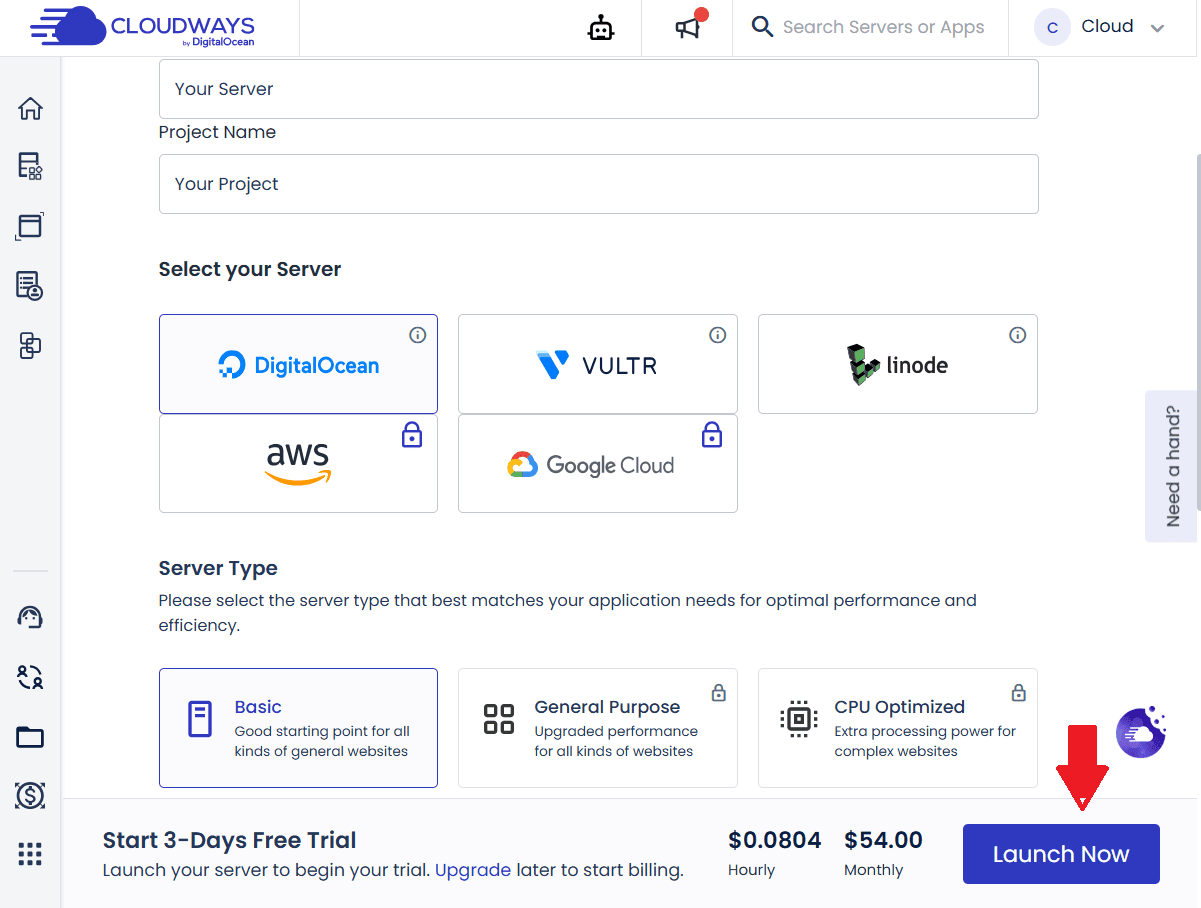Open the Team members icon in sidebar
This screenshot has width=1201, height=908.
click(x=30, y=286)
